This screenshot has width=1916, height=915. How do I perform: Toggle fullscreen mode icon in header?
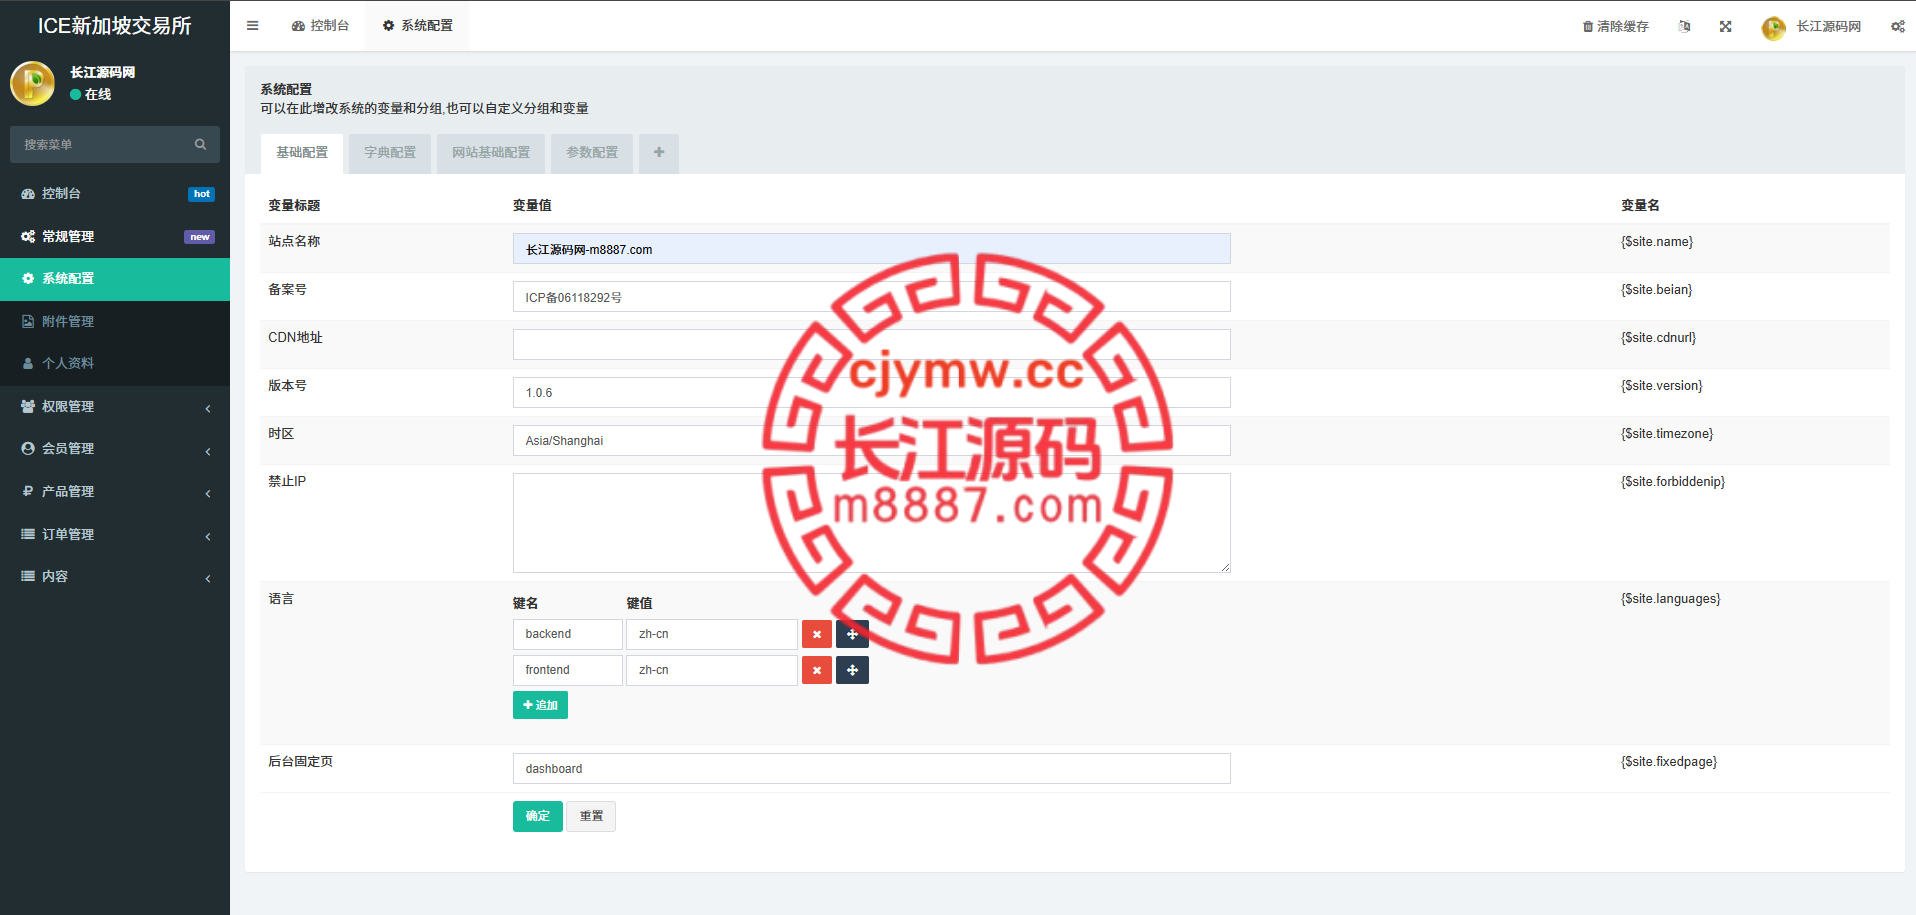[1725, 26]
